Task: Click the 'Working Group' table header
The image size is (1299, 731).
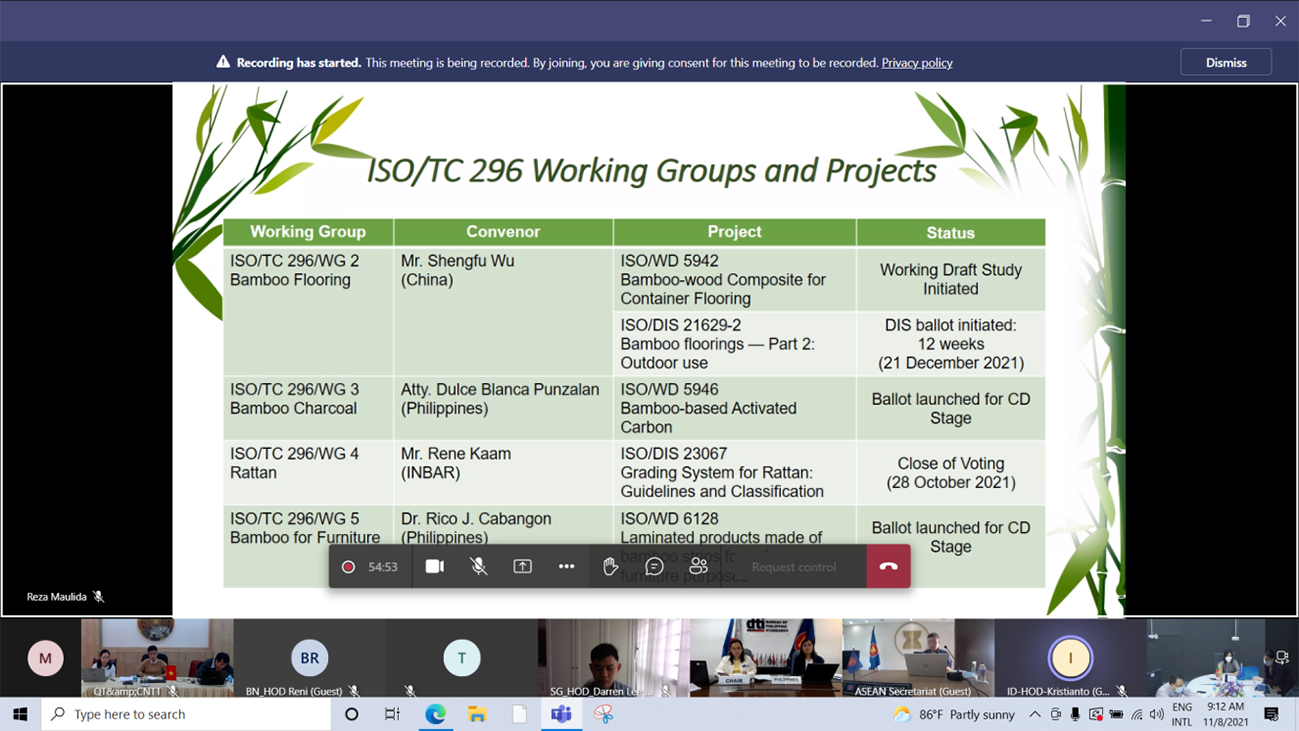Action: [308, 231]
